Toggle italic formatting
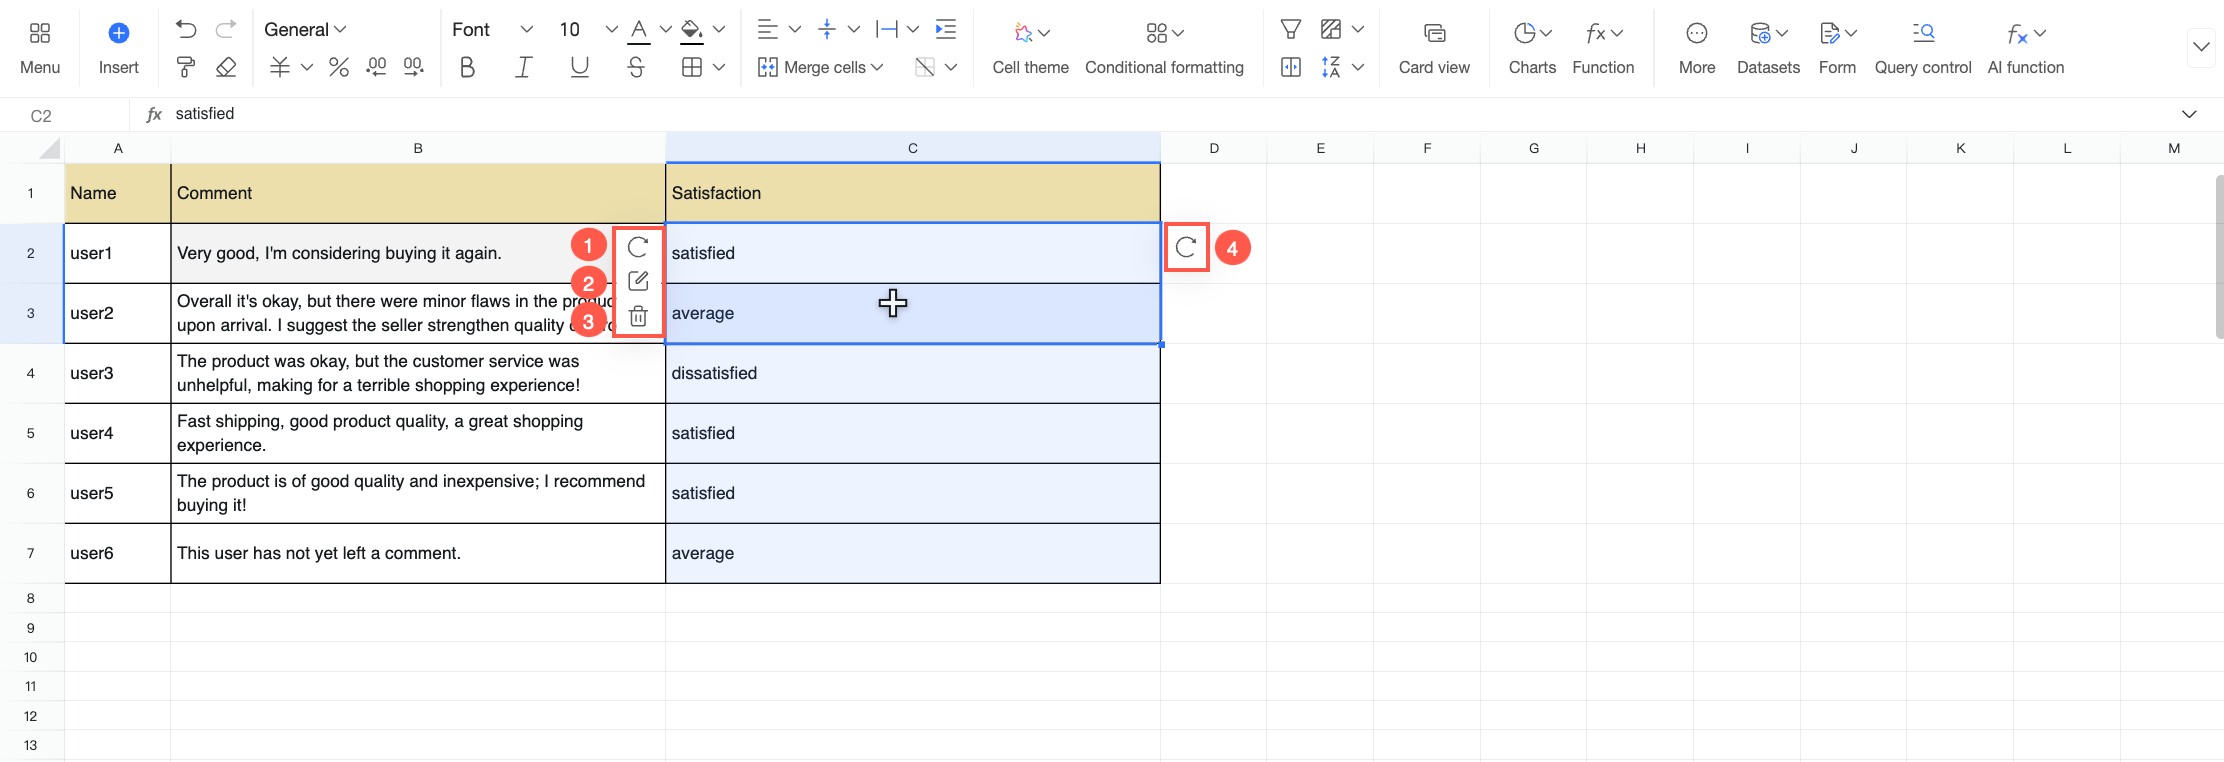Screen dimensions: 2224x762 (523, 67)
